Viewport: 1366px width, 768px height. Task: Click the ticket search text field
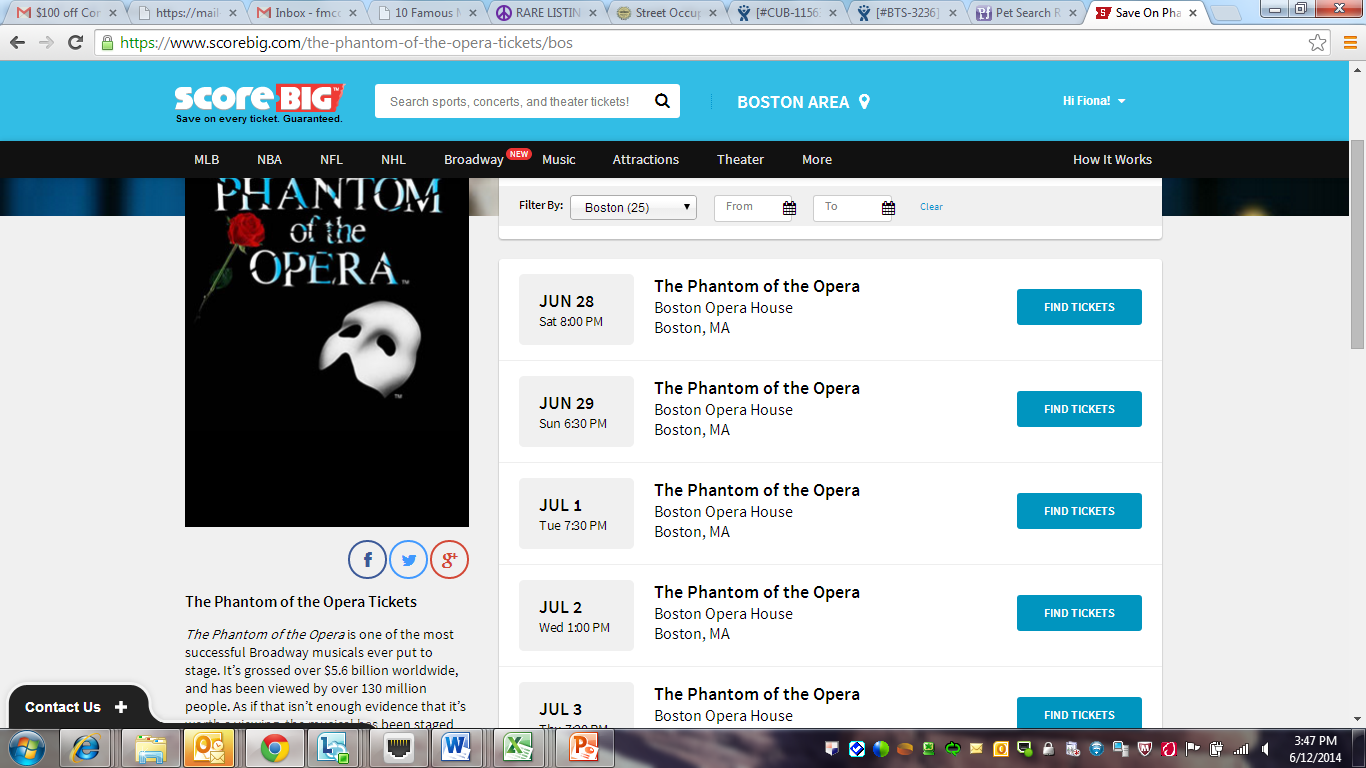pyautogui.click(x=512, y=101)
